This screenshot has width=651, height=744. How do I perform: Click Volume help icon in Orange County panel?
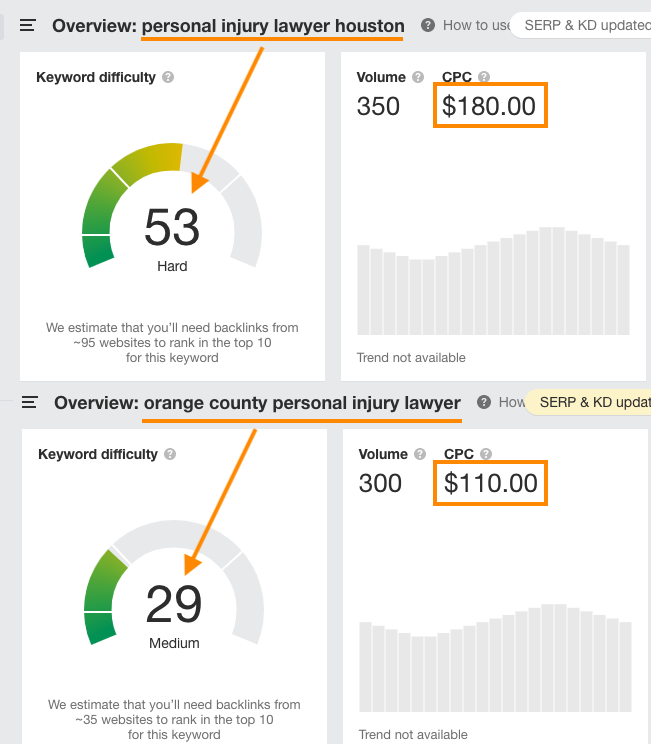tap(420, 454)
